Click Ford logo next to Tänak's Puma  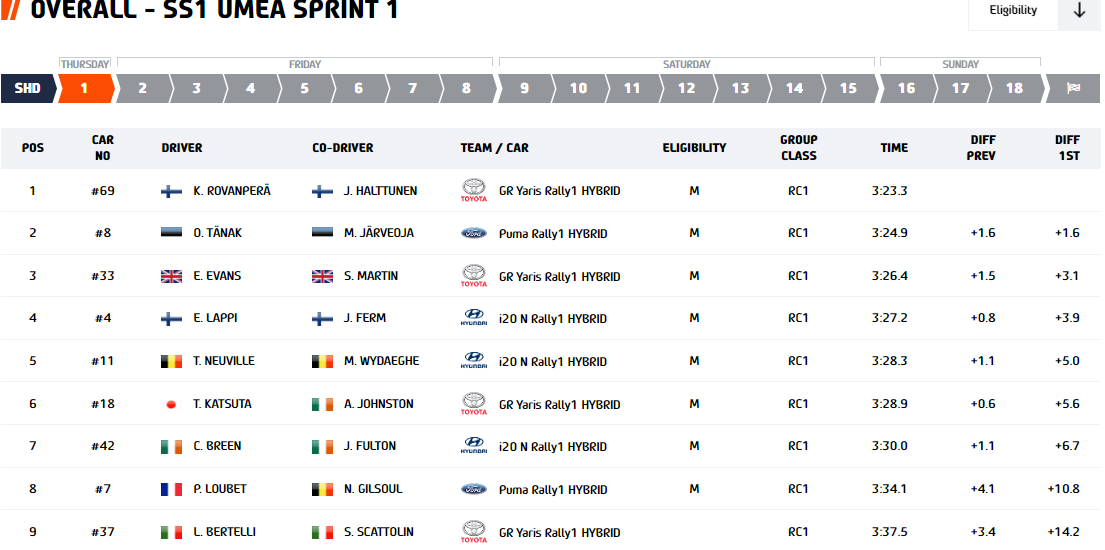(474, 233)
